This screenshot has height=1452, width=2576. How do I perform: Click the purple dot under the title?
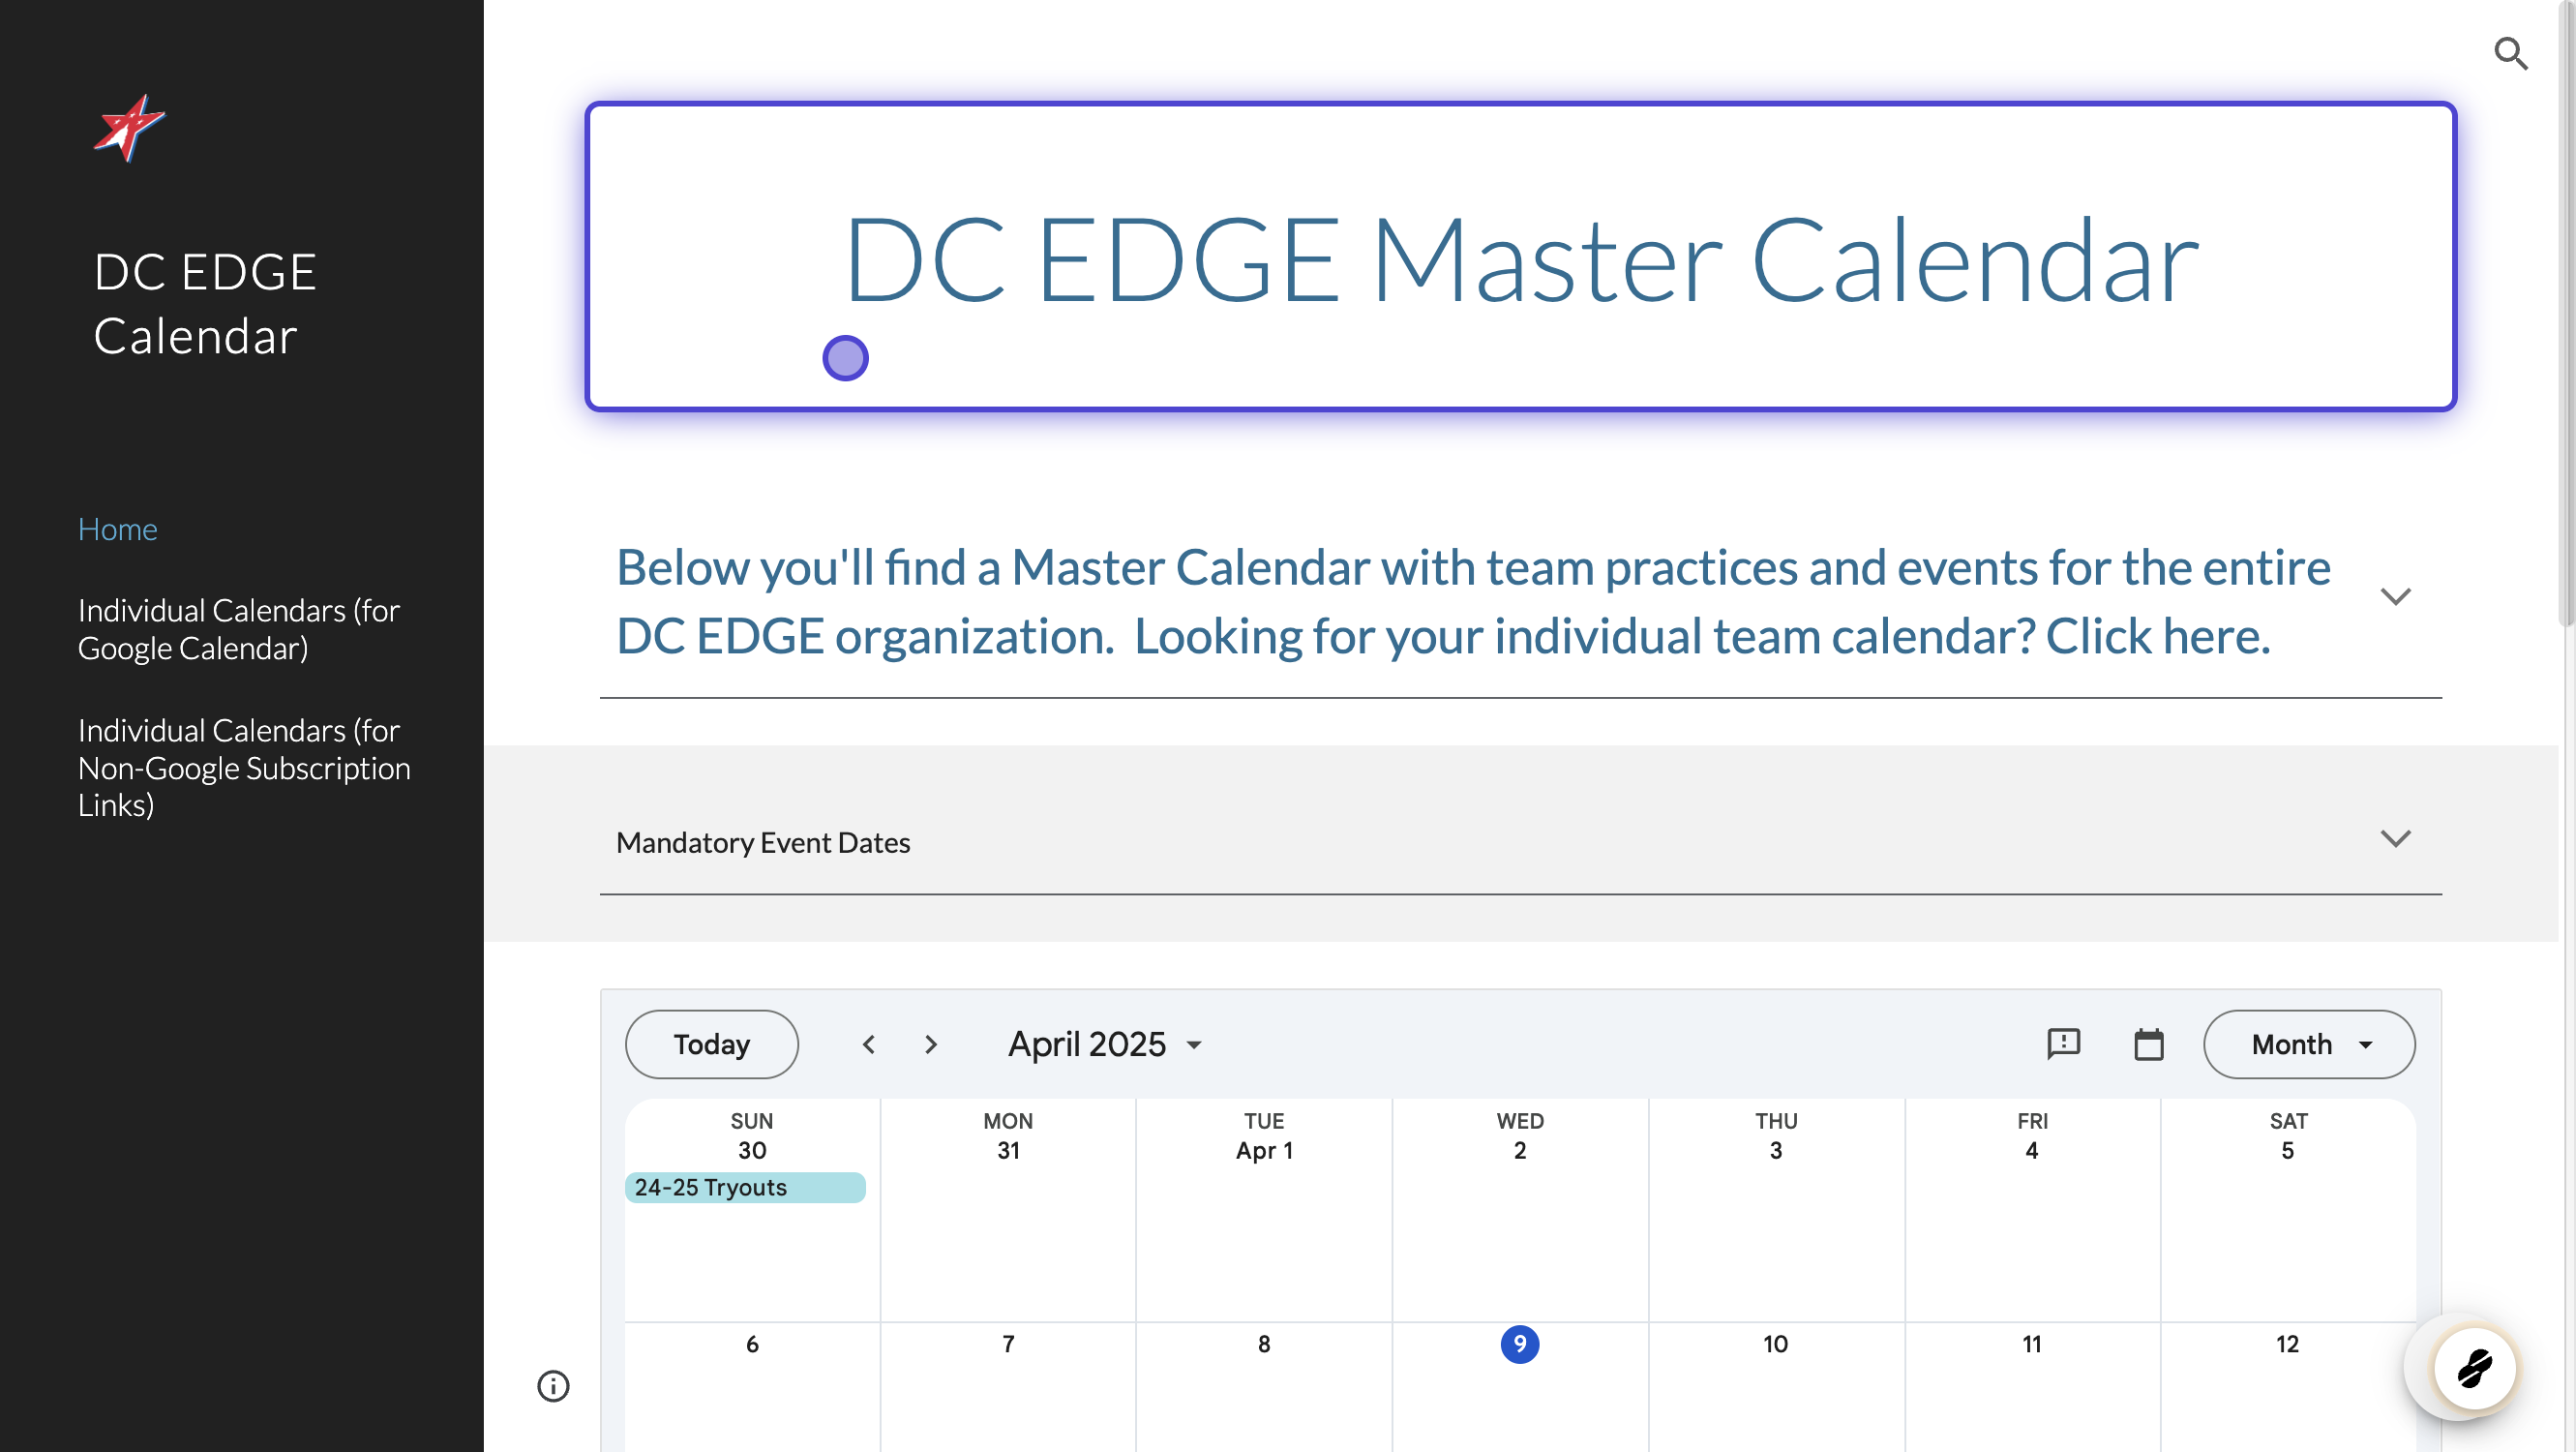[845, 357]
